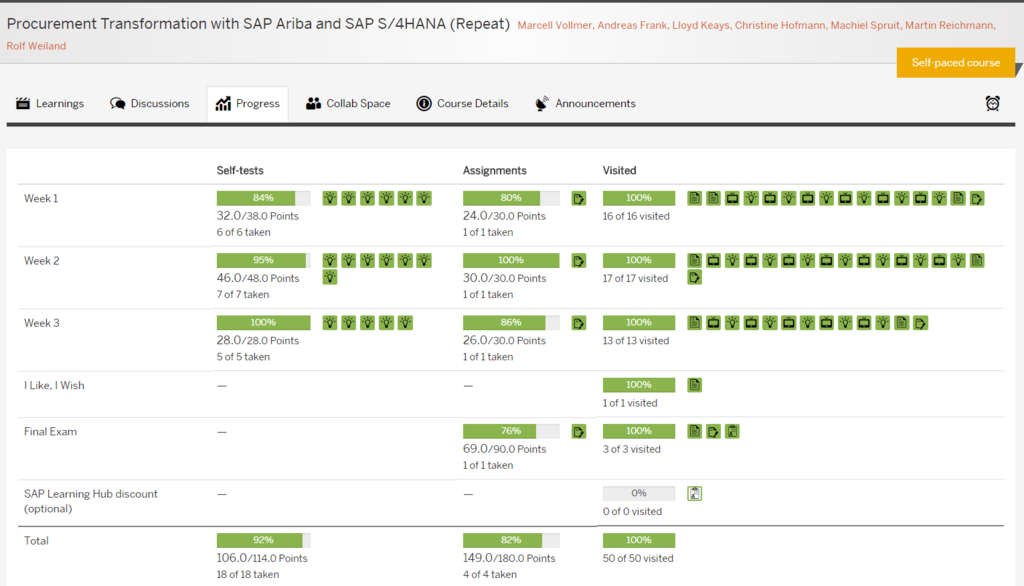Screen dimensions: 1024x586
Task: Open the Week 3 assignment icon
Action: pos(579,323)
